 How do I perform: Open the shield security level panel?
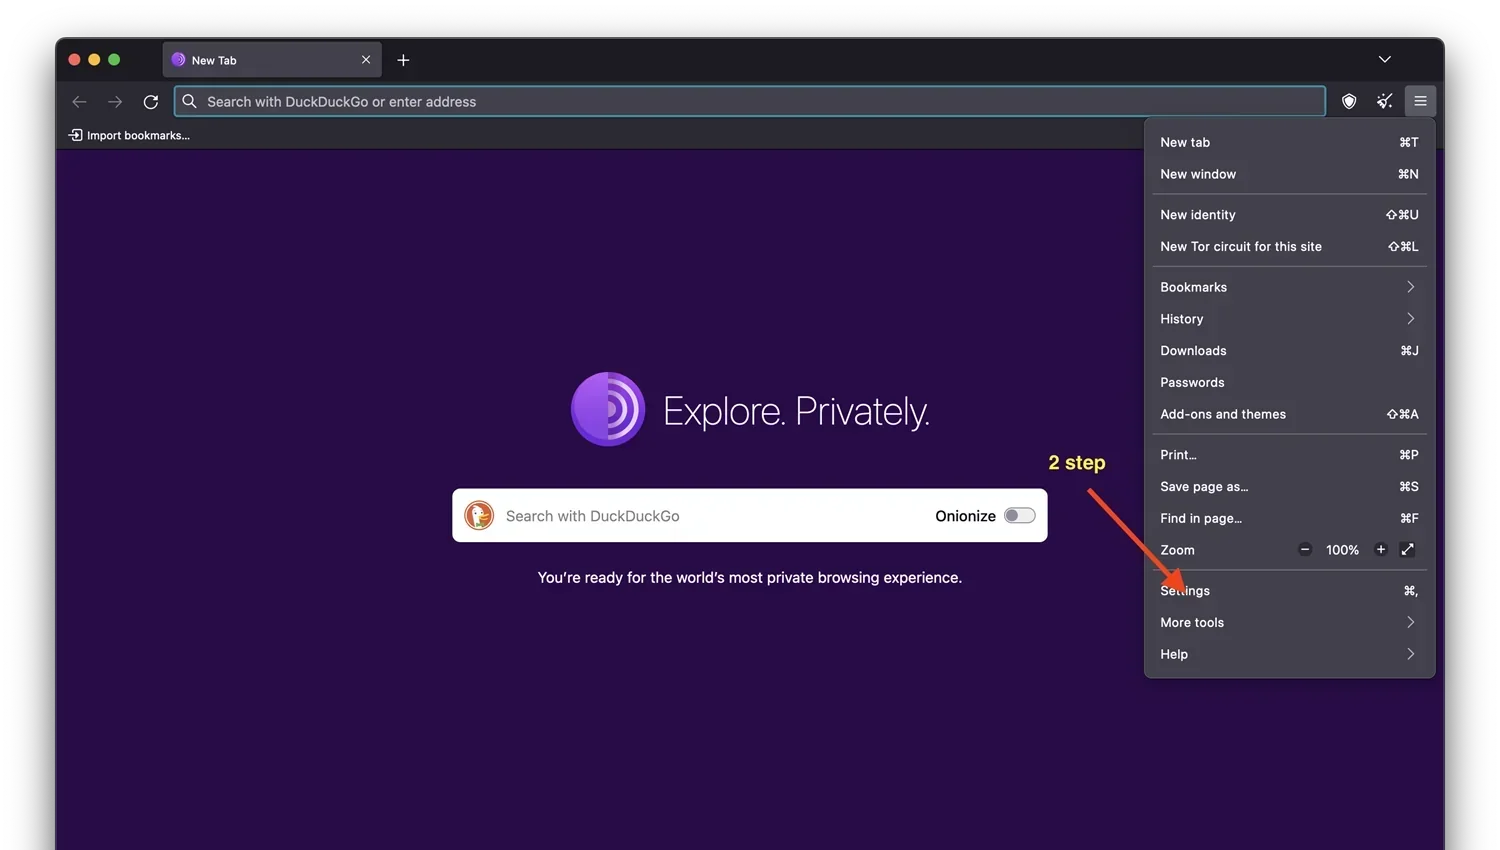tap(1348, 101)
